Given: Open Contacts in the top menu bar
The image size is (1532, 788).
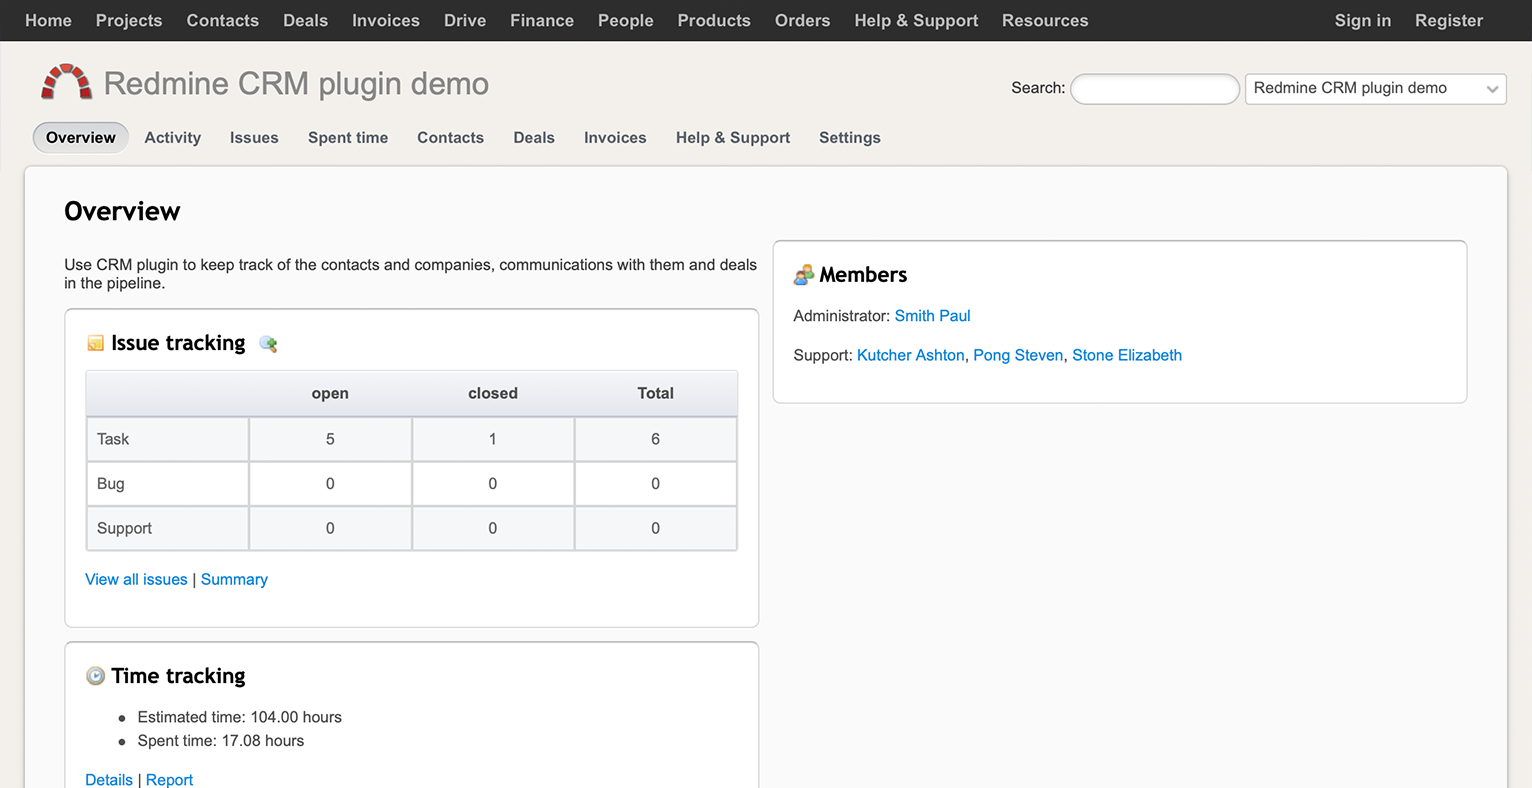Looking at the screenshot, I should pos(223,20).
